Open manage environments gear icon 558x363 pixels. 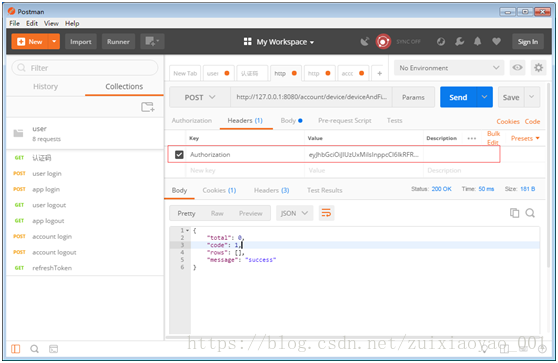click(538, 68)
